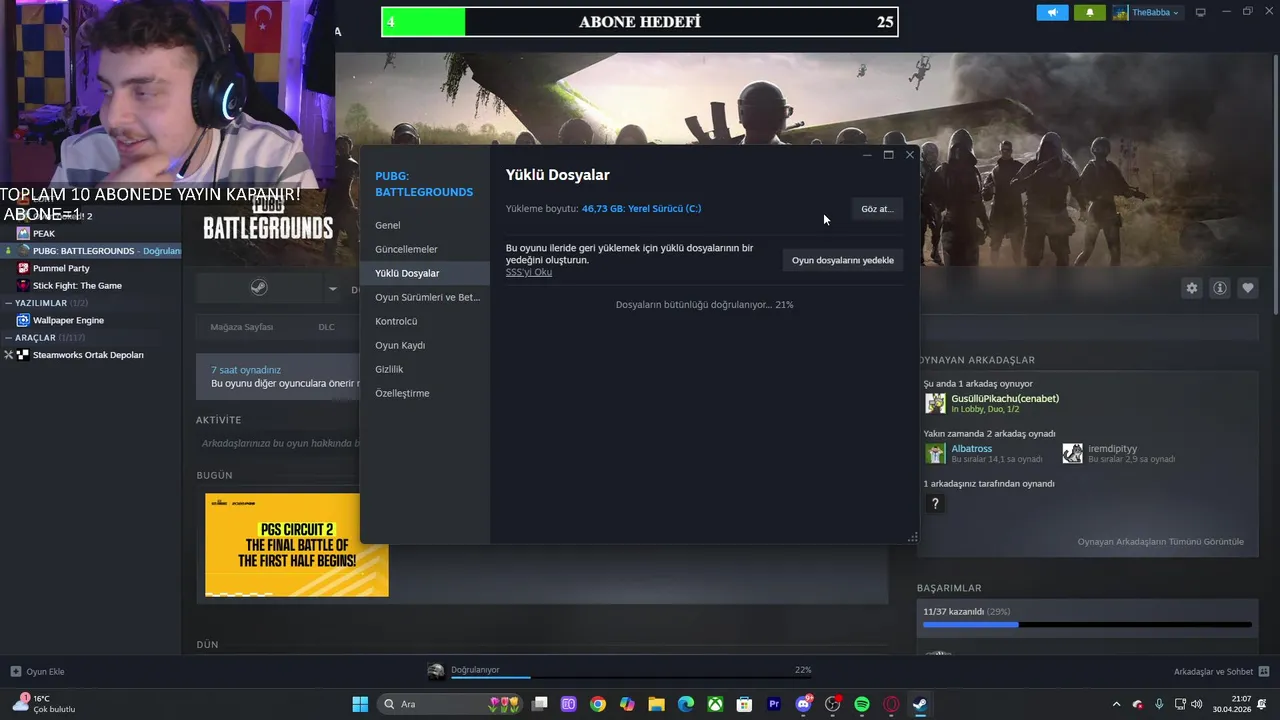Click the achievements progress bar 11/37
Screen dimensions: 1280x720
[x=1087, y=625]
